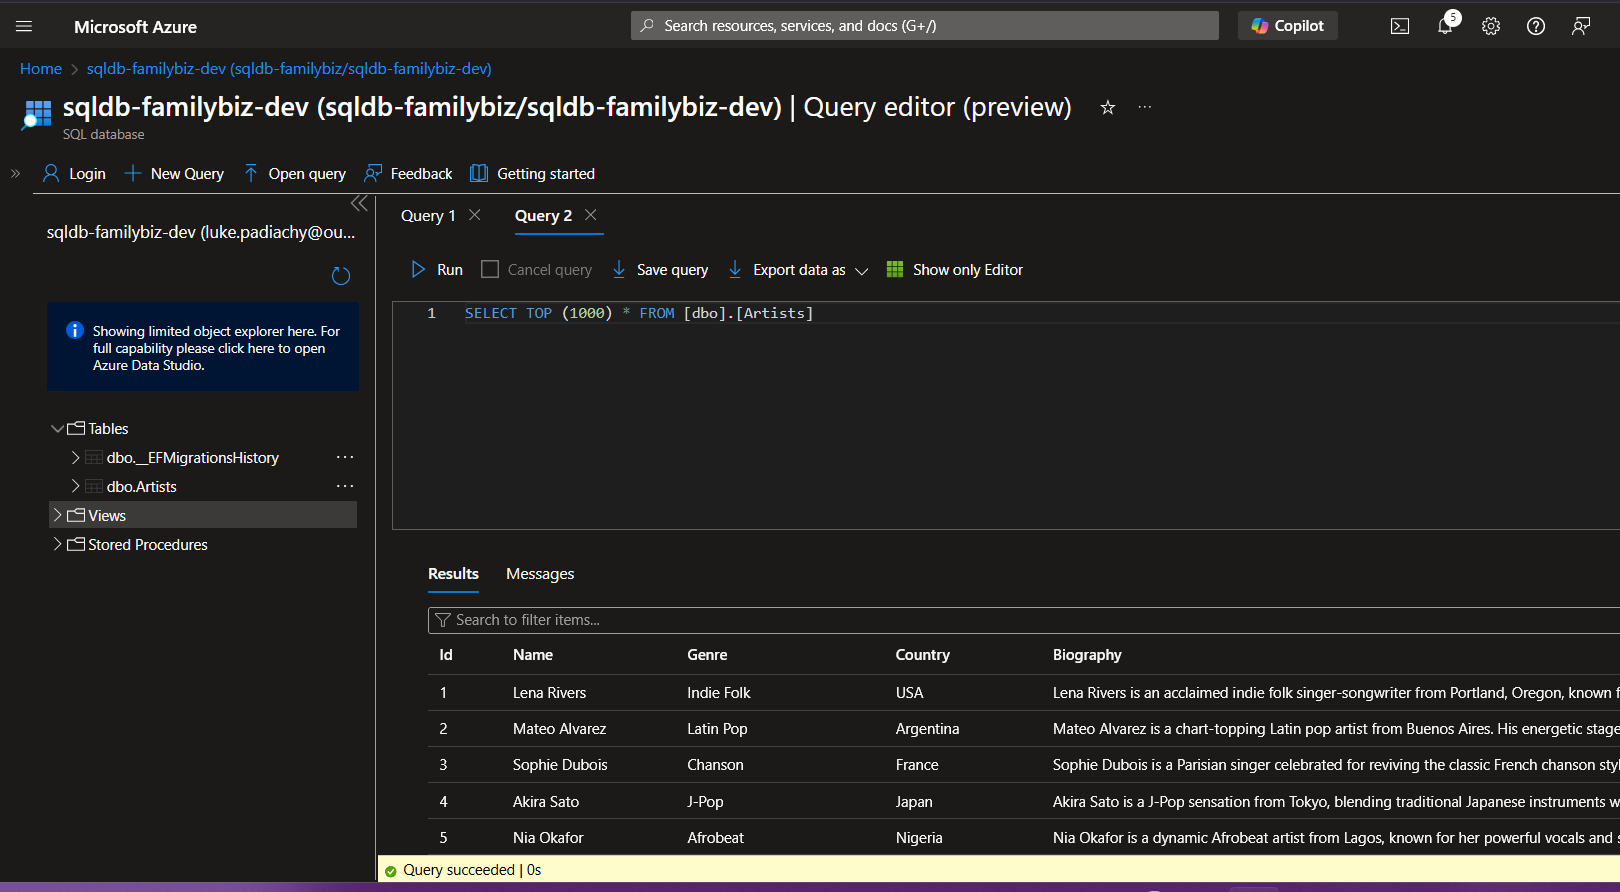Click the Cancel query checkbox icon
The width and height of the screenshot is (1620, 892).
pyautogui.click(x=490, y=269)
